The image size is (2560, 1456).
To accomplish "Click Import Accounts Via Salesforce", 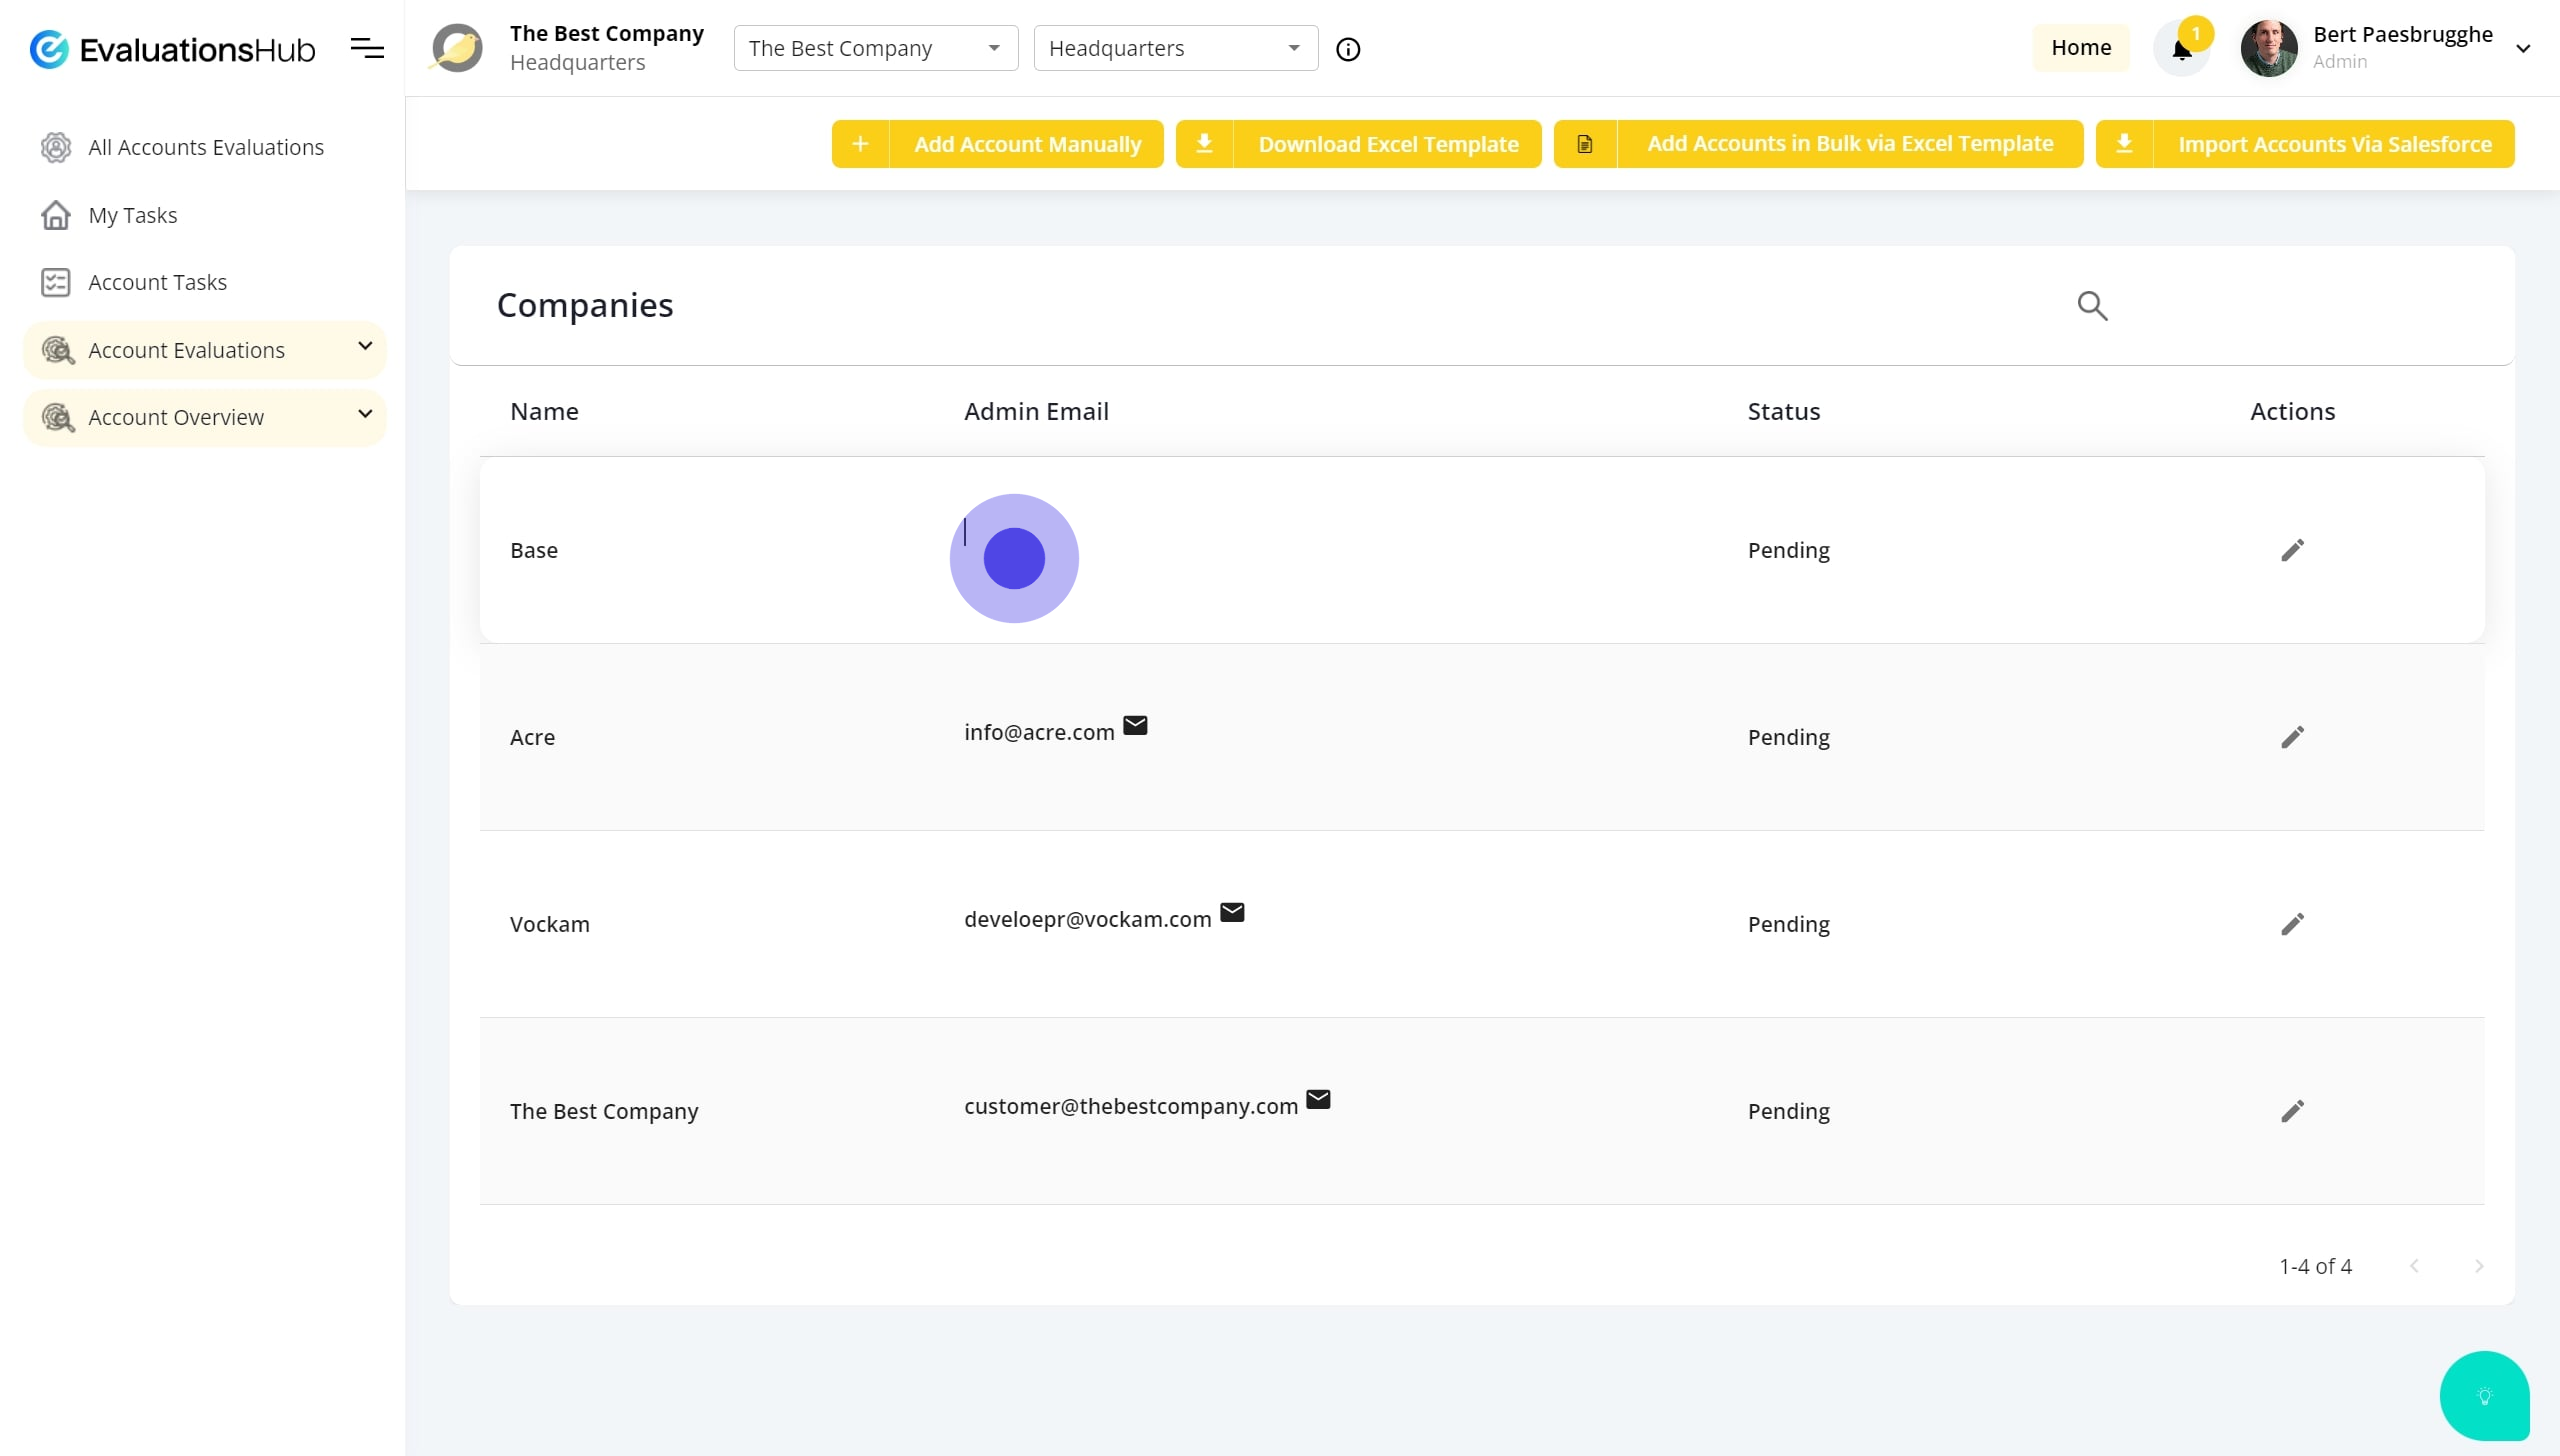I will pyautogui.click(x=2304, y=144).
